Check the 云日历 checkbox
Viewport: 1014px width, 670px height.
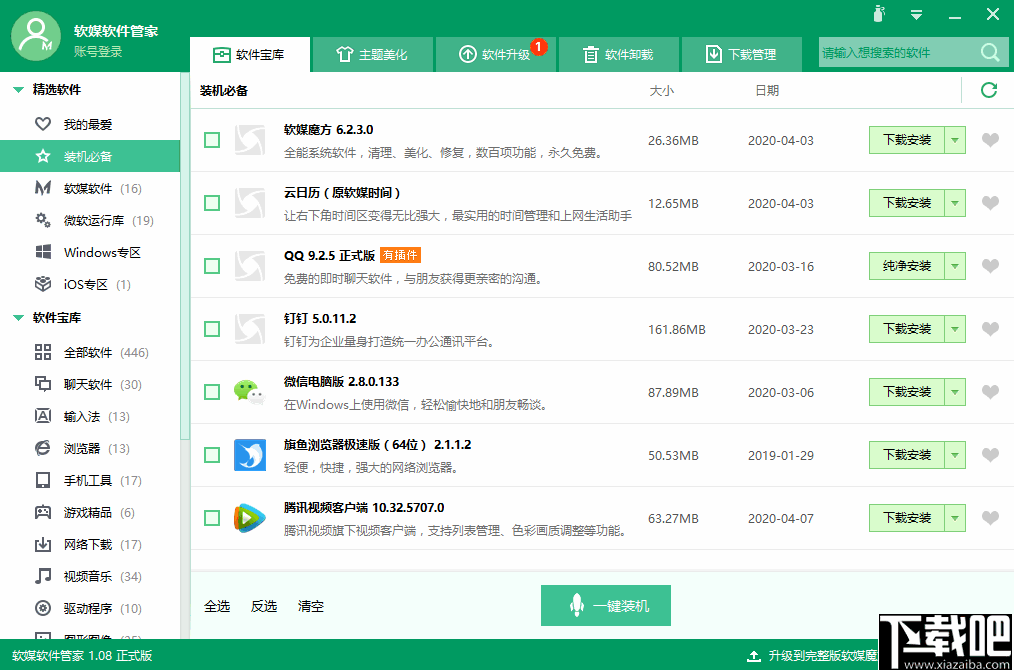211,203
